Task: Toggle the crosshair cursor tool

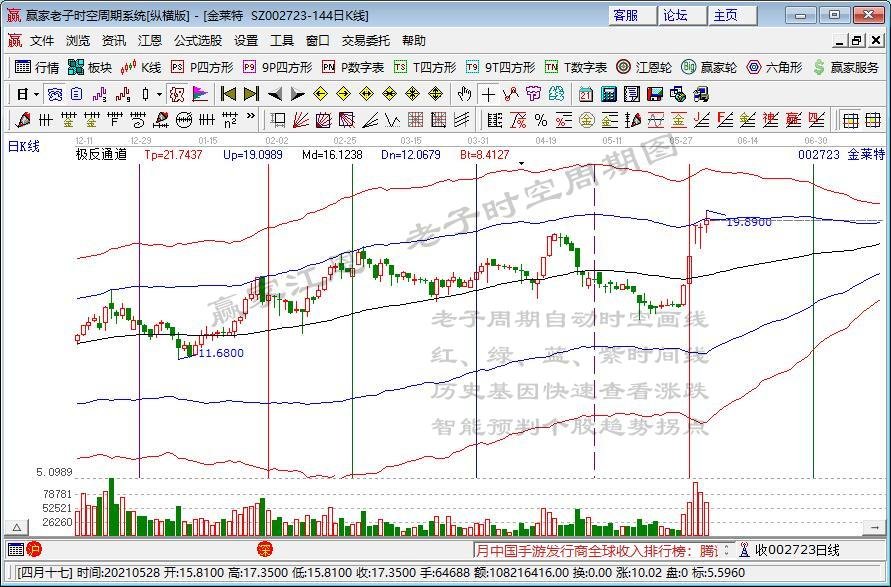Action: tap(488, 94)
